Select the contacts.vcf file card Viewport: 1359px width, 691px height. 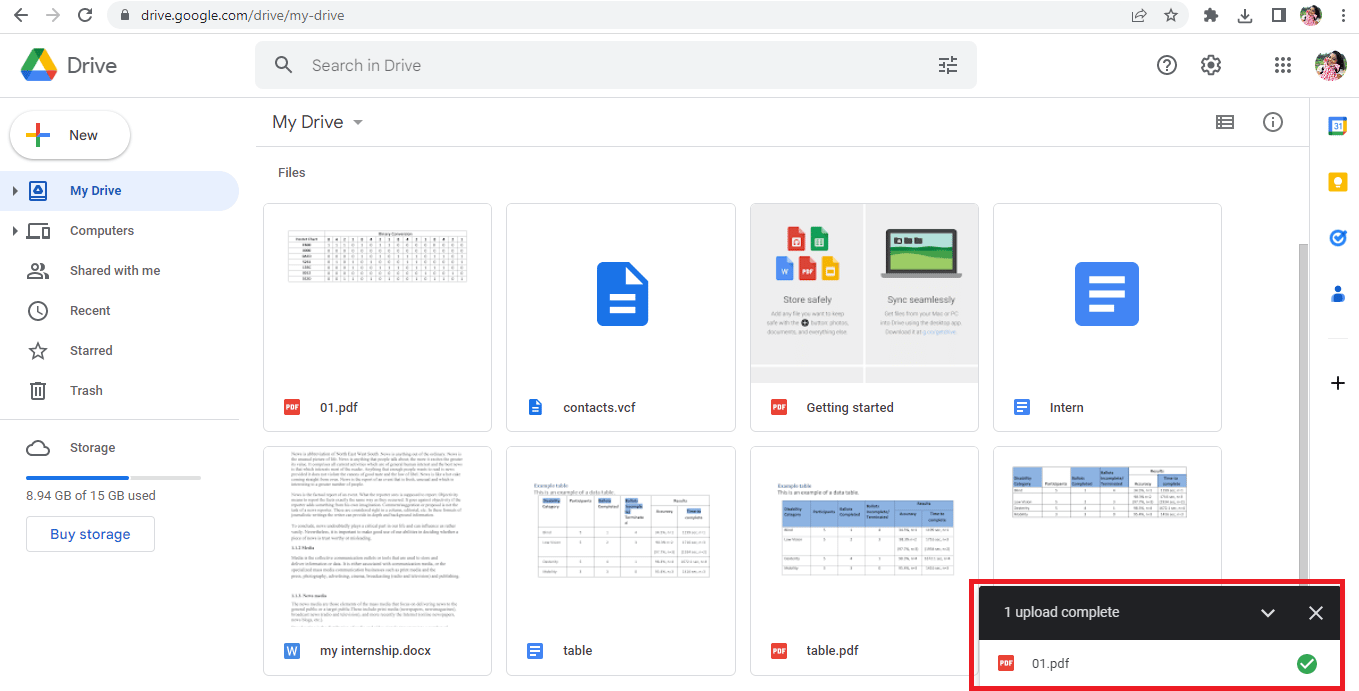[x=621, y=318]
